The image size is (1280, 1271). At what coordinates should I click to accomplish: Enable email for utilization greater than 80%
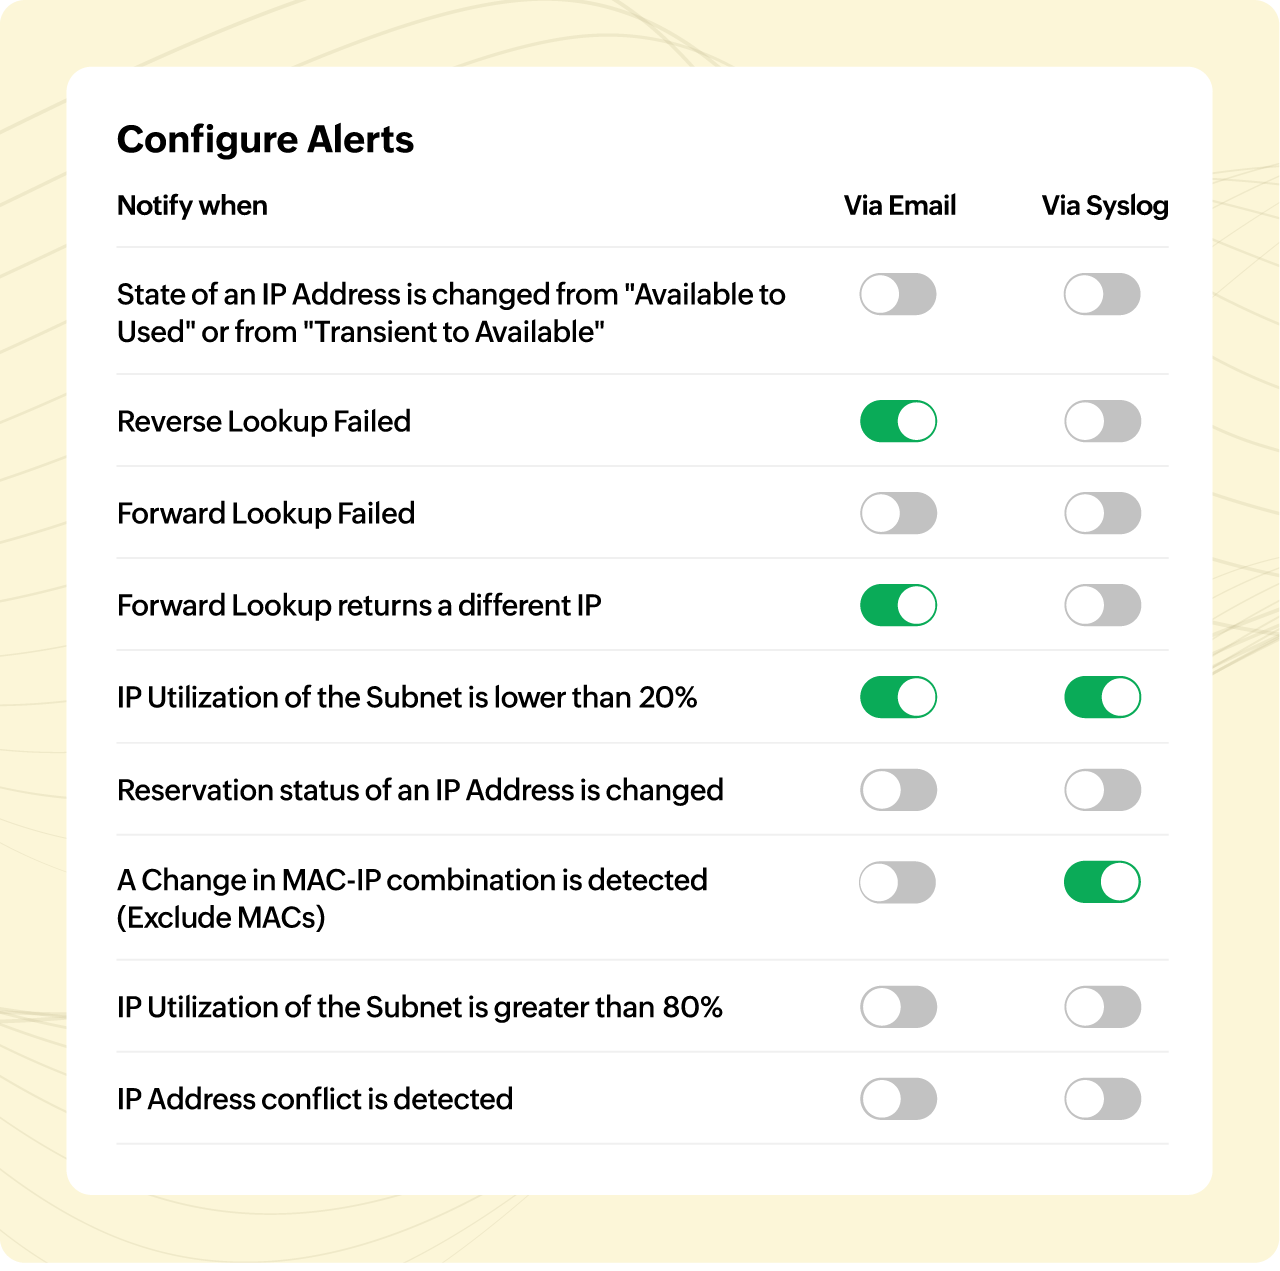tap(898, 1007)
